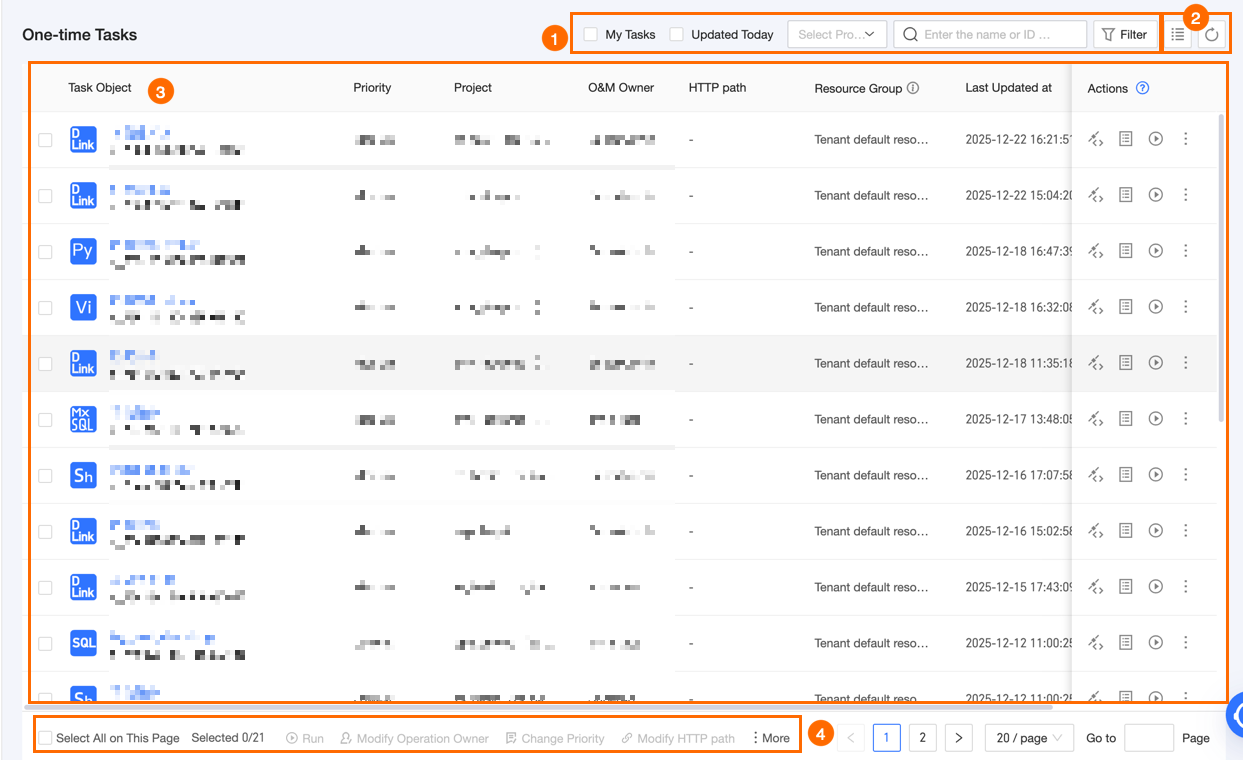The width and height of the screenshot is (1243, 760).
Task: Click the Filter button
Action: point(1125,35)
